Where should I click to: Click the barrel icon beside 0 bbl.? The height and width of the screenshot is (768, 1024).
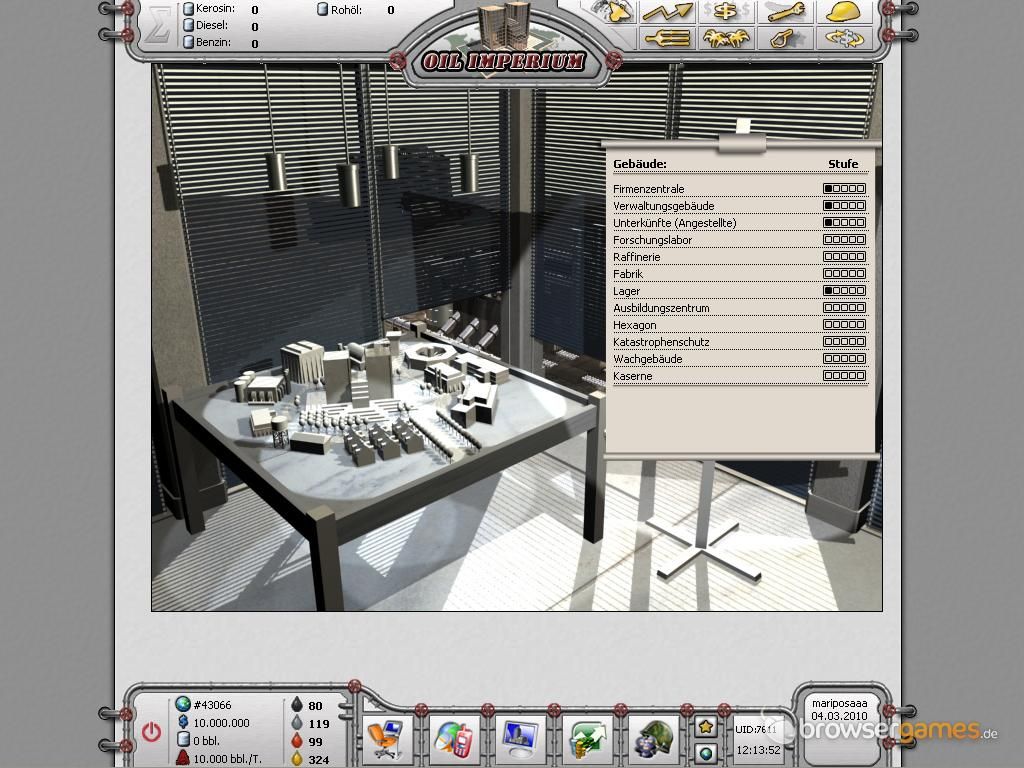(184, 740)
